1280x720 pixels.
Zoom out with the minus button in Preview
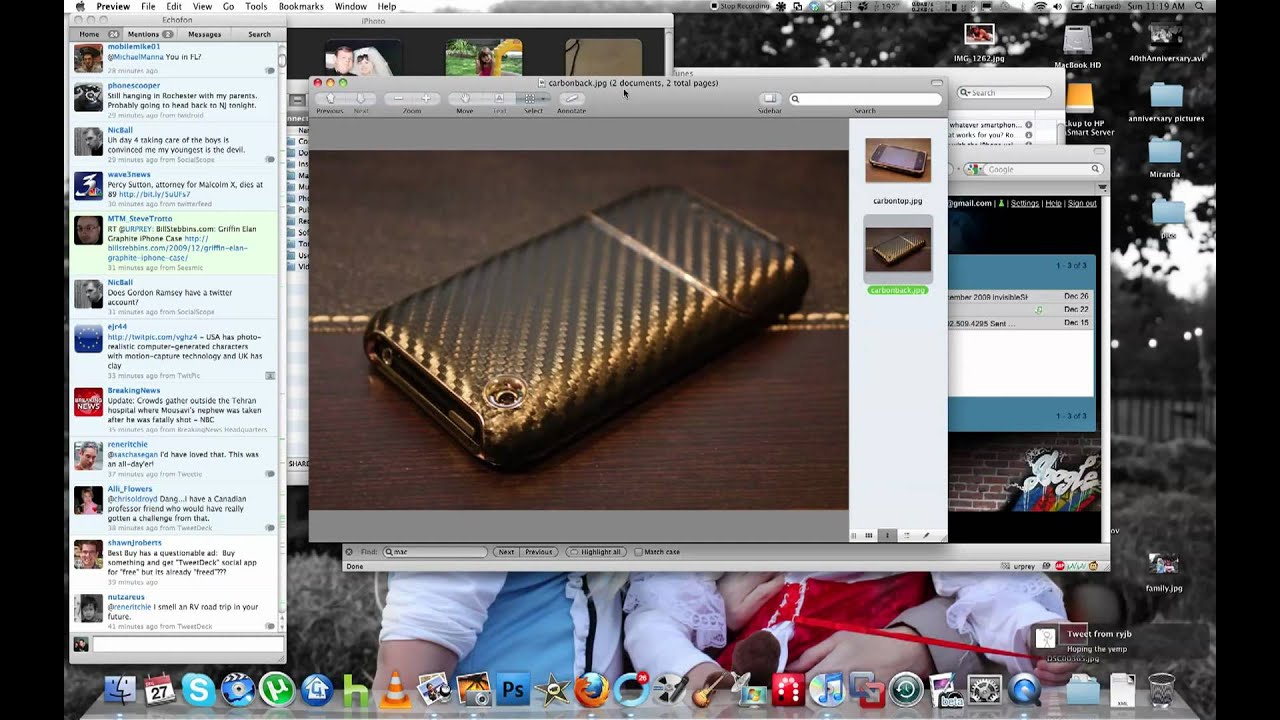(x=399, y=99)
